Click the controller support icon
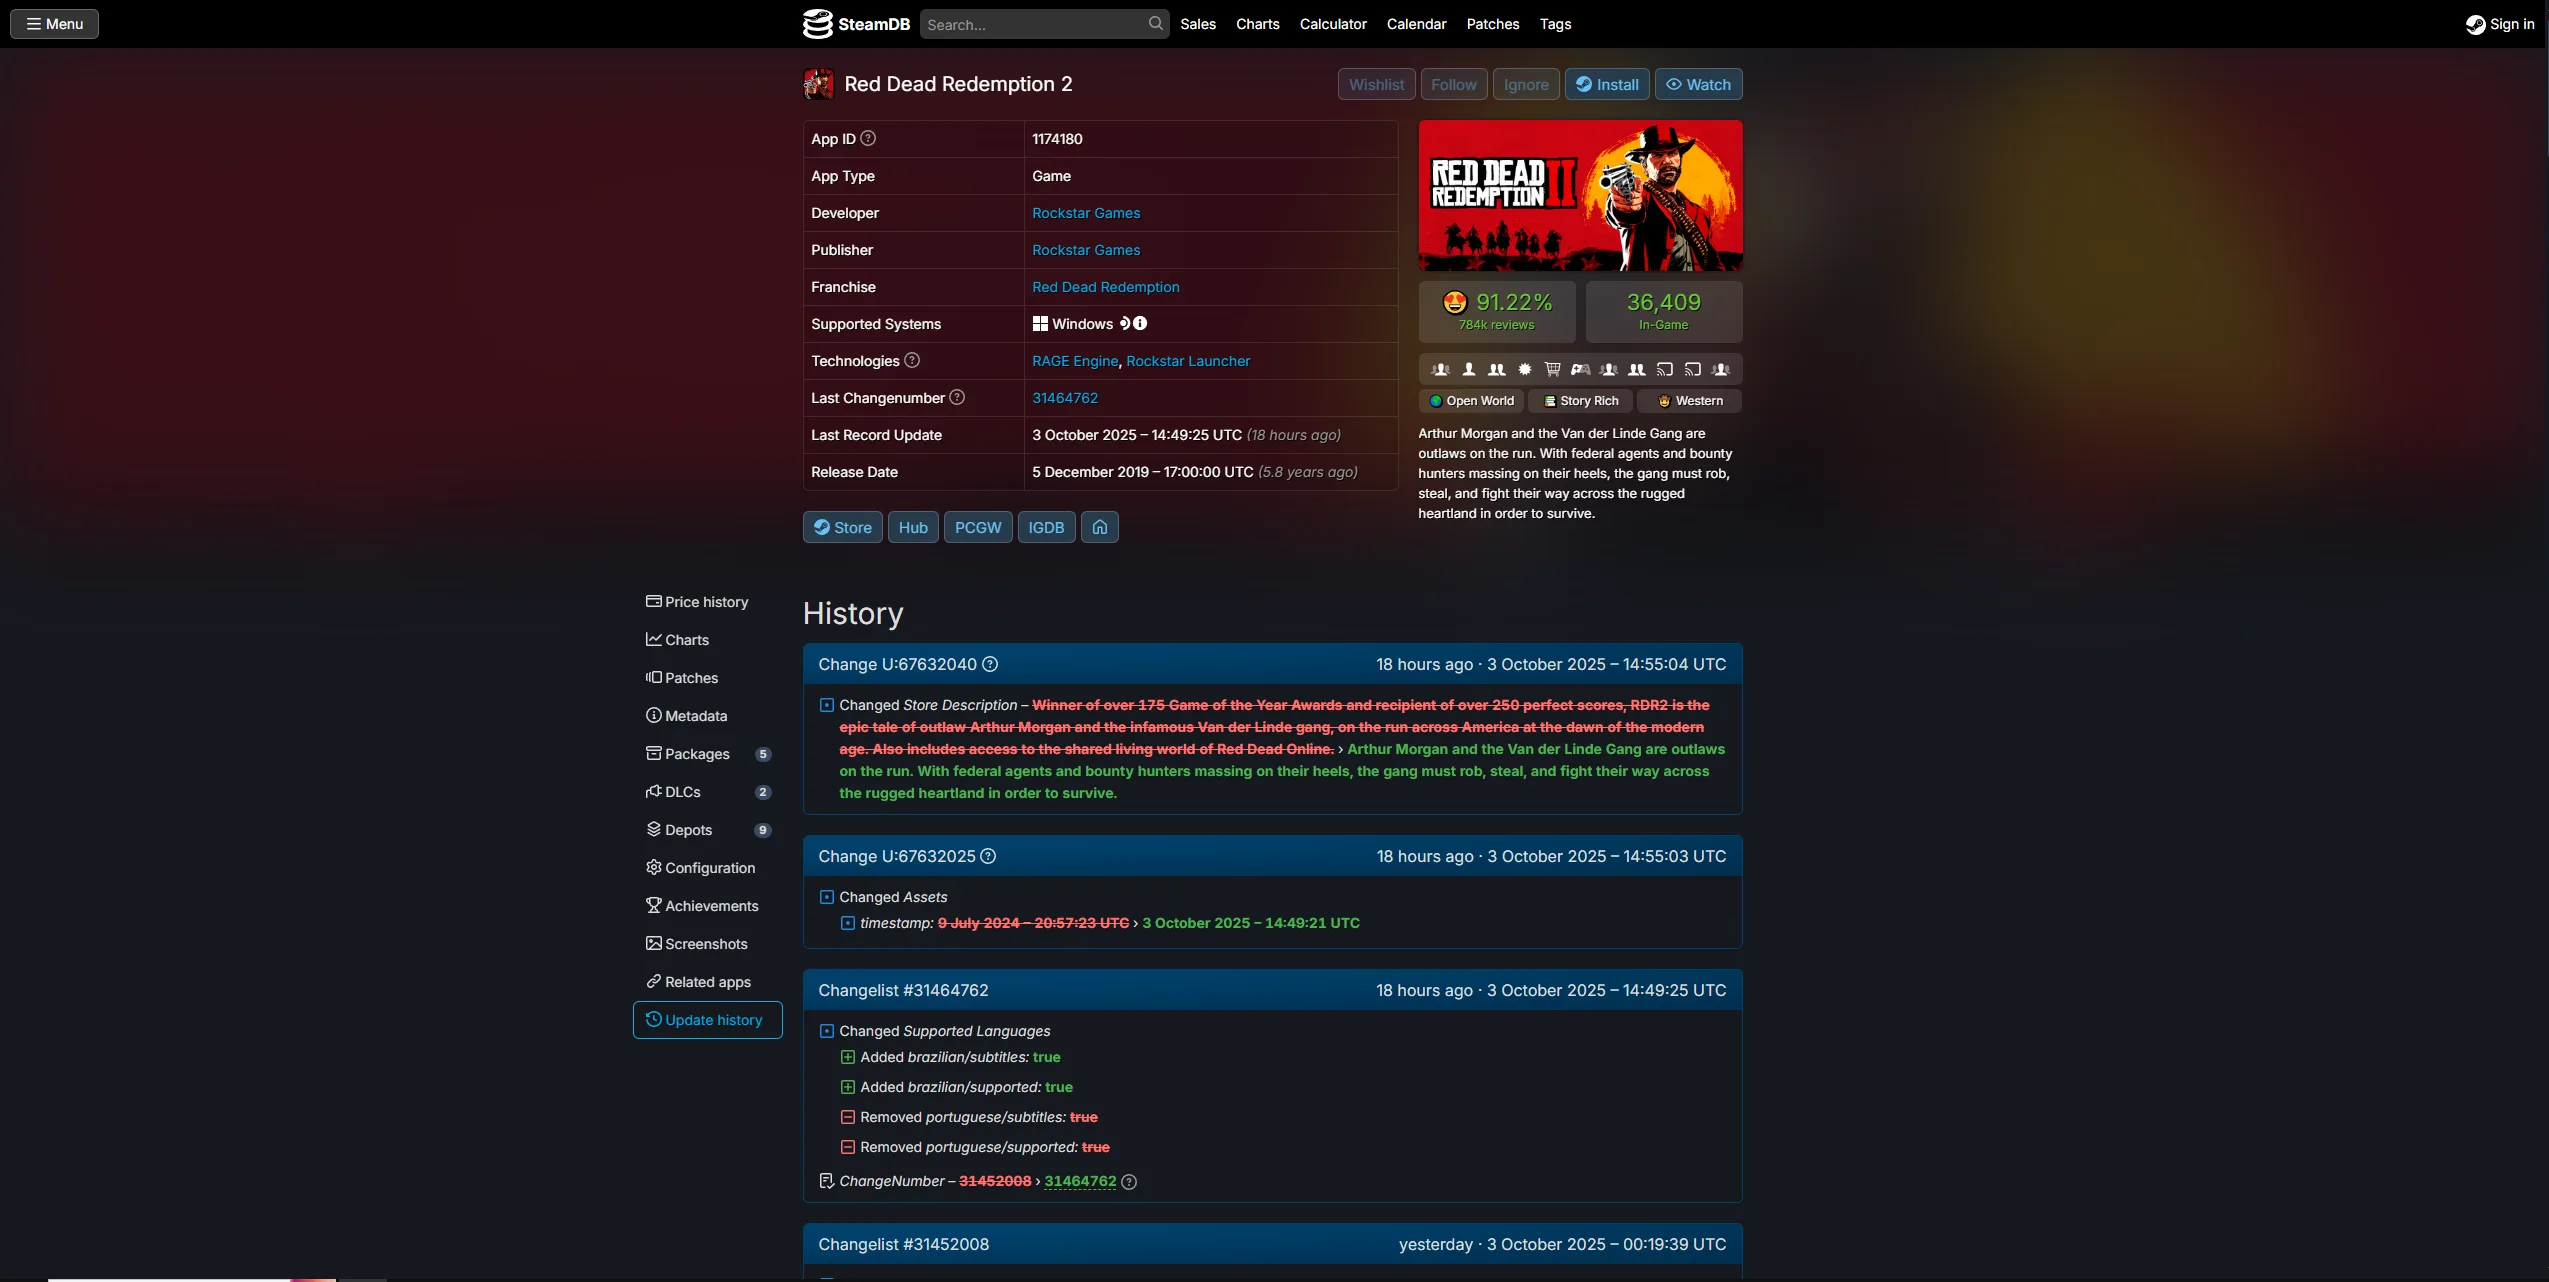This screenshot has height=1282, width=2549. 1581,369
